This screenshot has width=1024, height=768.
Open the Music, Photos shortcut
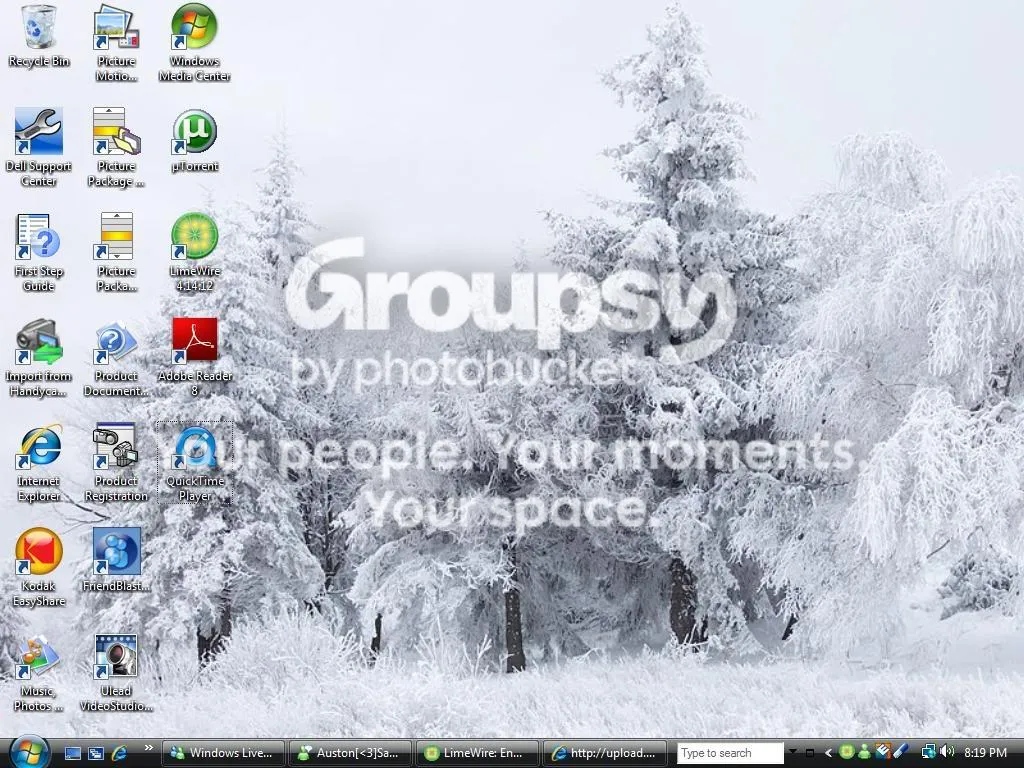tap(39, 674)
